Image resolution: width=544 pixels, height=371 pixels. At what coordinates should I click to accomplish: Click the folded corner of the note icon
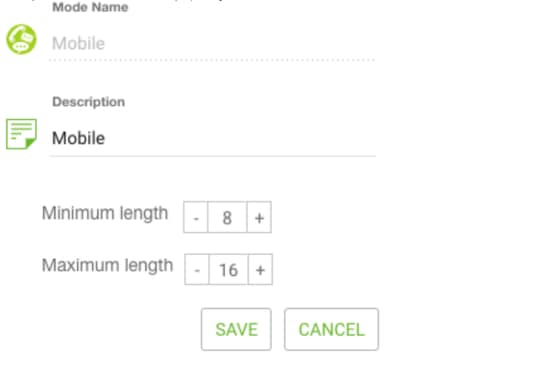tap(31, 143)
